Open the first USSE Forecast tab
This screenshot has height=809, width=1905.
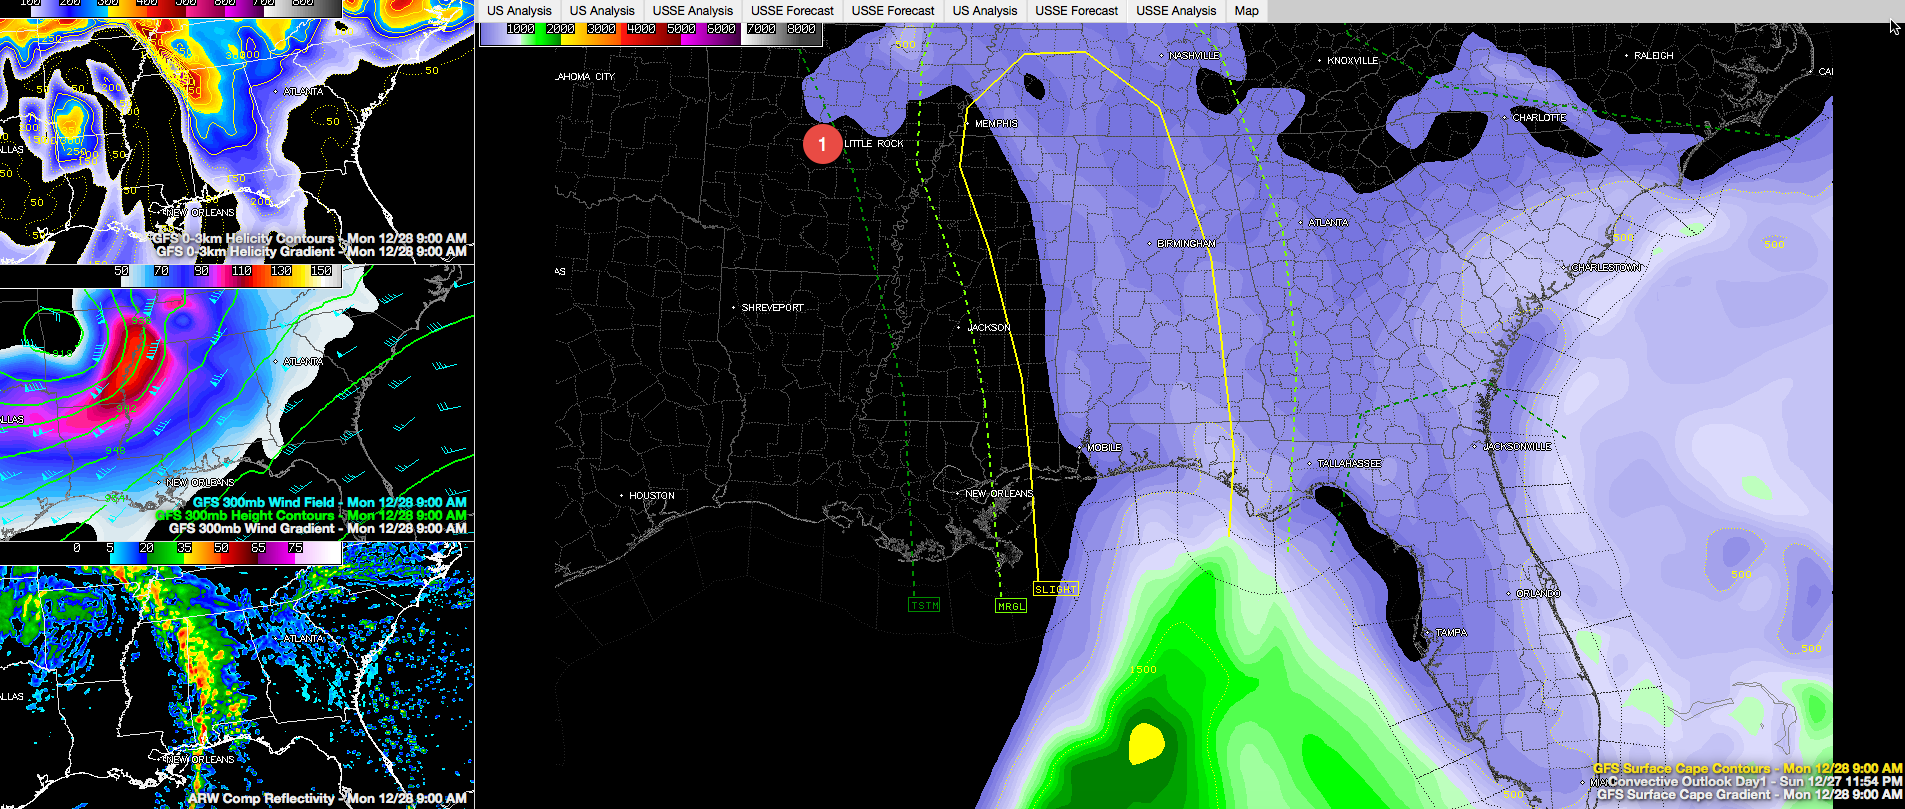pyautogui.click(x=792, y=11)
